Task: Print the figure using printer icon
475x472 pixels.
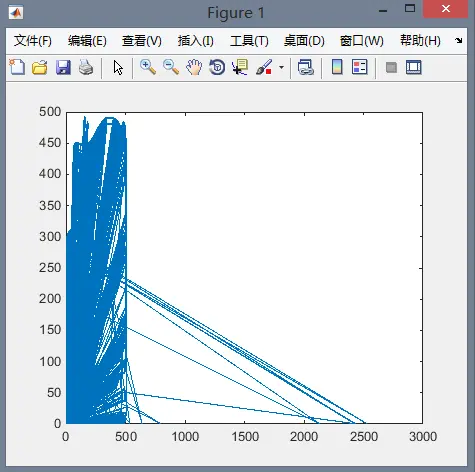Action: [86, 67]
